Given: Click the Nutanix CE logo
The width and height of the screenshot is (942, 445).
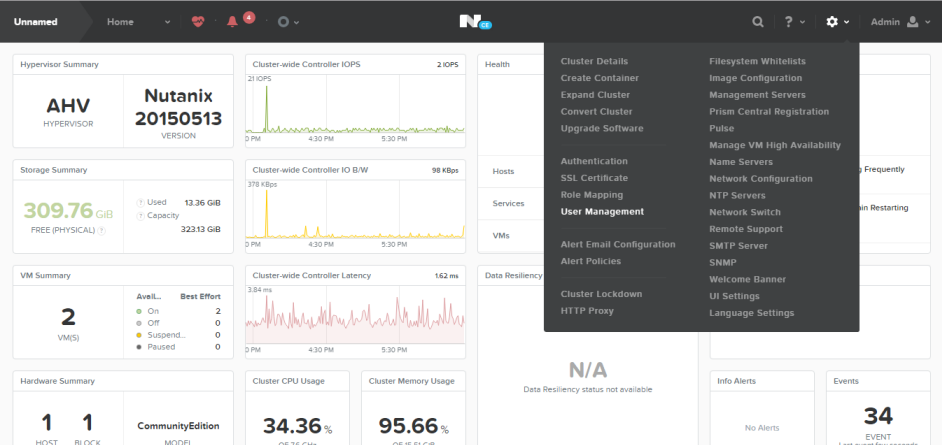Looking at the screenshot, I should tap(475, 22).
